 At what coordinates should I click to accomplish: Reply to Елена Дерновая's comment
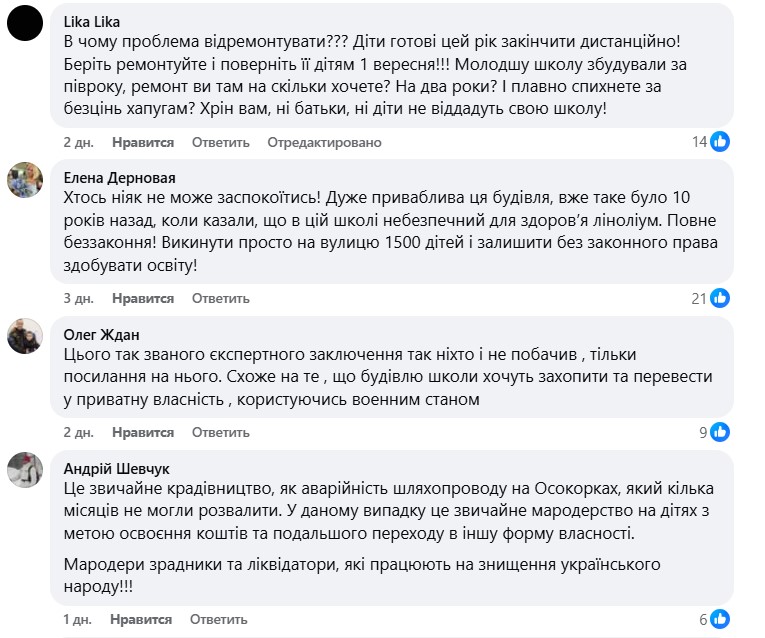220,298
